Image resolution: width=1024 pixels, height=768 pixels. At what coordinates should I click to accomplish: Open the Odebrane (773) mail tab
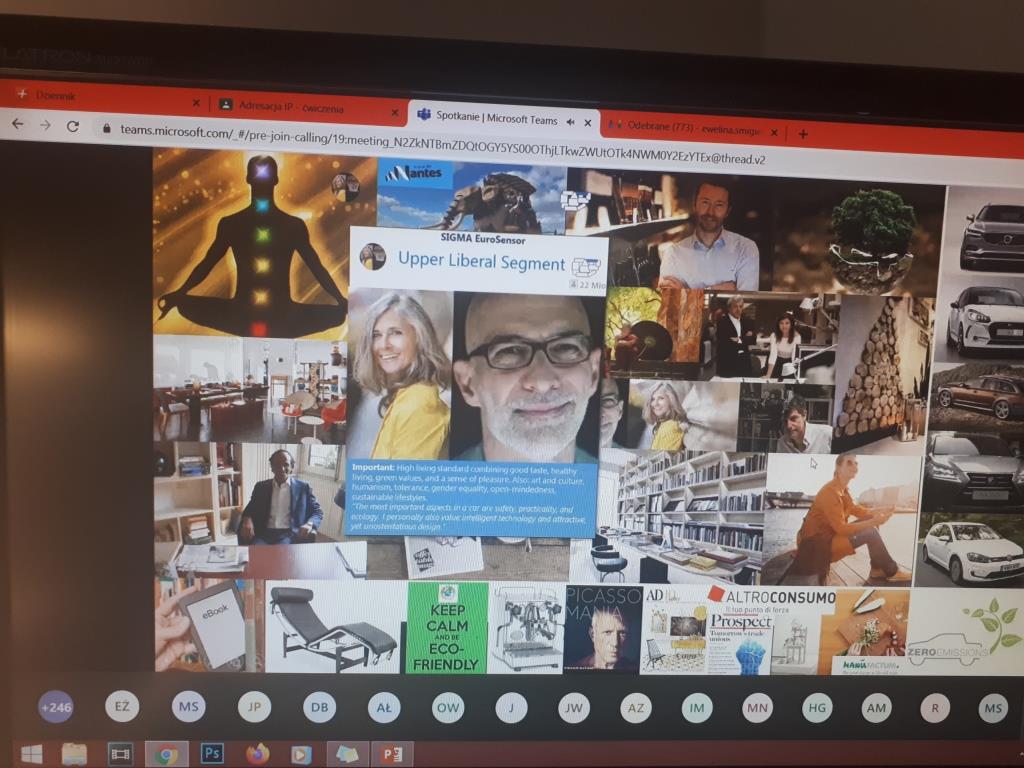(x=693, y=127)
